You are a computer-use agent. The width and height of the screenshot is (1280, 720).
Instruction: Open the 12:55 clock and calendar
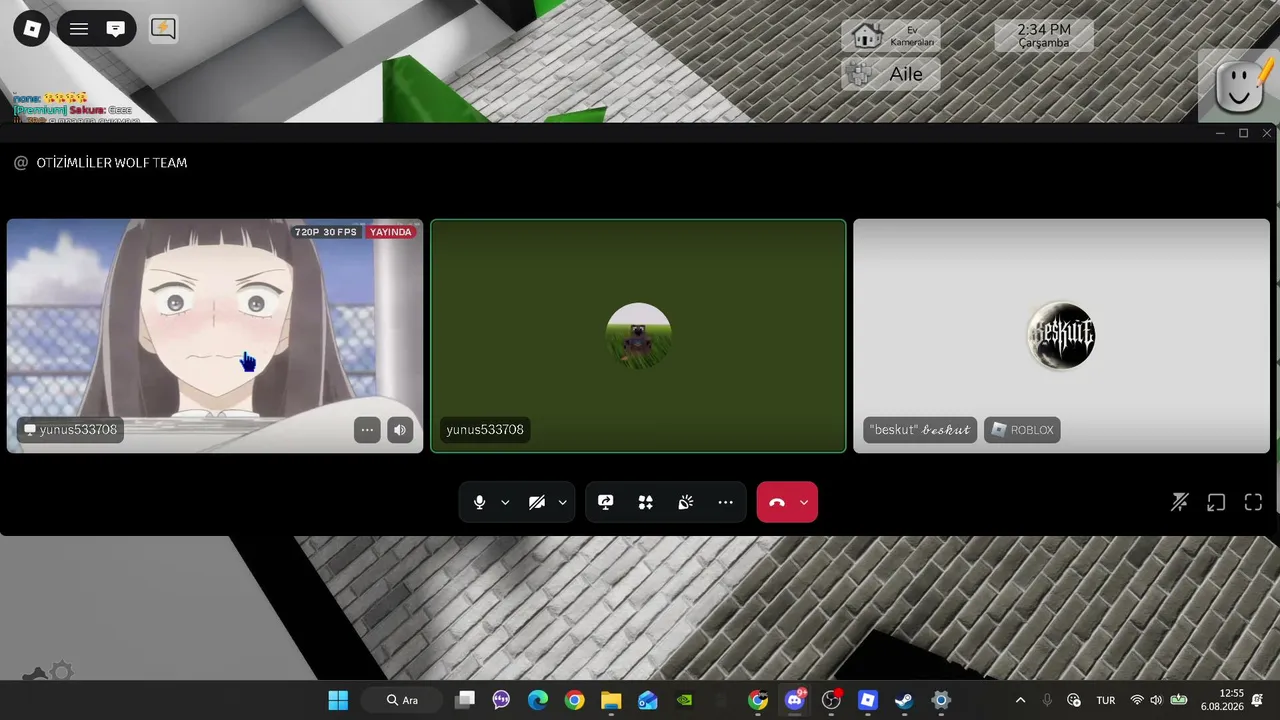[1223, 700]
